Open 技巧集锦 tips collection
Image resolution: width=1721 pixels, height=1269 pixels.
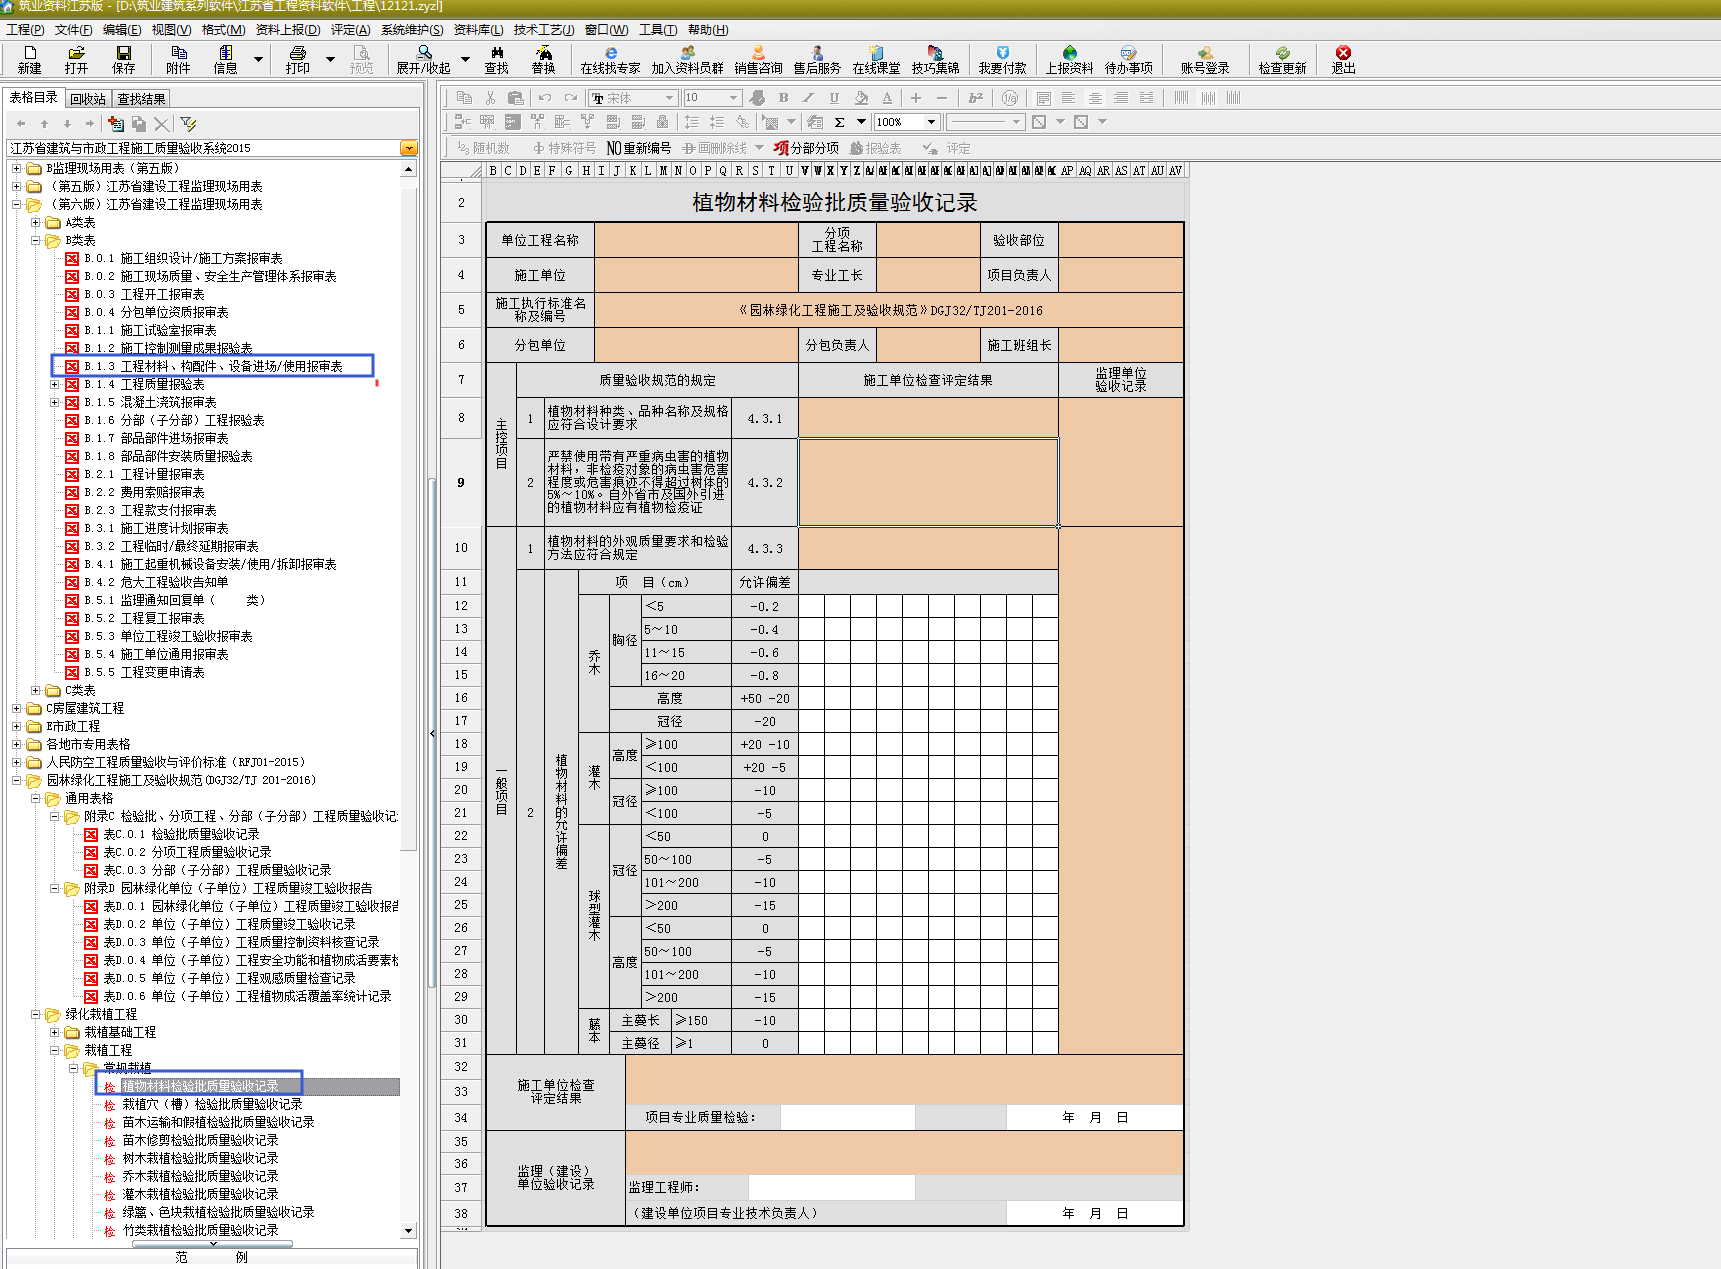point(935,60)
